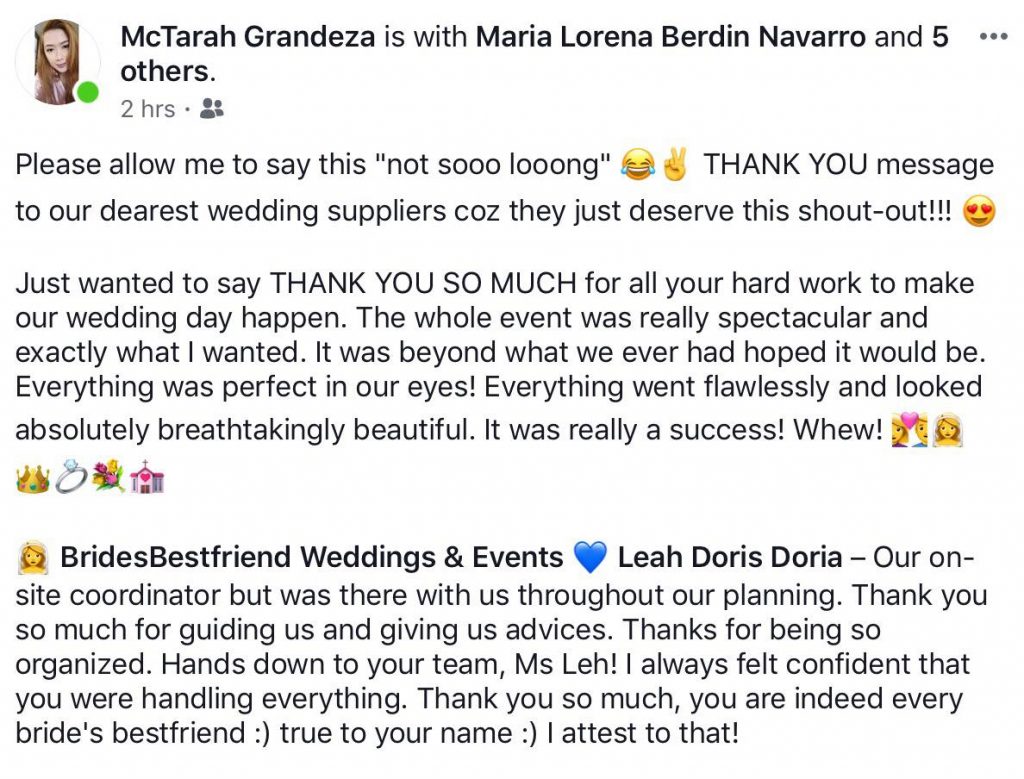Image resolution: width=1024 pixels, height=779 pixels.
Task: Click the crown emoji
Action: coord(32,480)
